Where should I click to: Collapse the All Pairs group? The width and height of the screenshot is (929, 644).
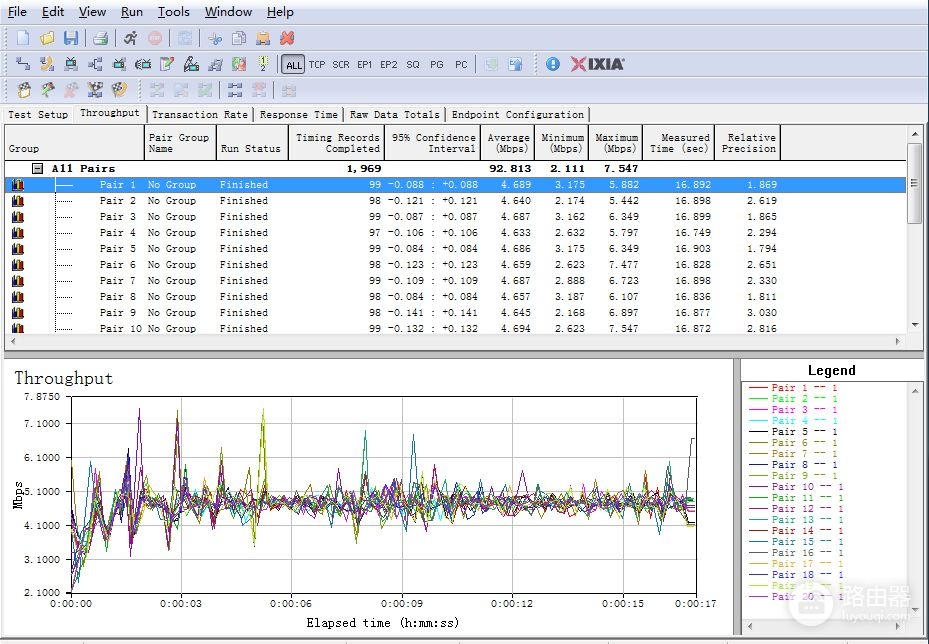click(x=37, y=169)
